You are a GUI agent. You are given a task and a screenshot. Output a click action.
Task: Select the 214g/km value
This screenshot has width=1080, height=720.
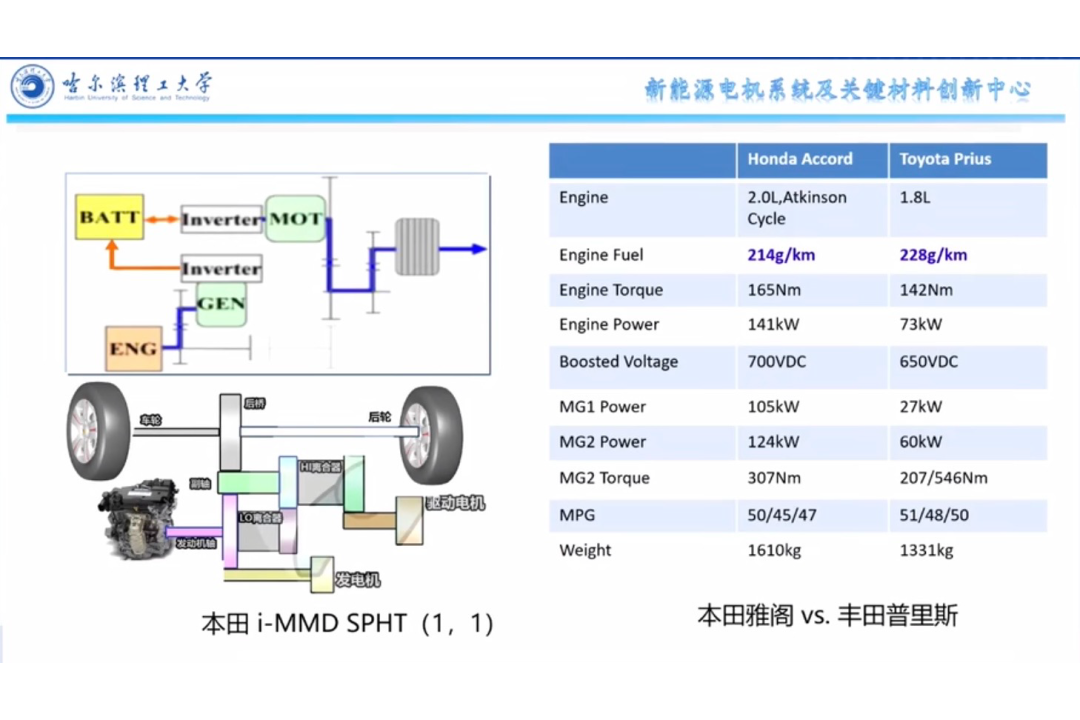(781, 256)
